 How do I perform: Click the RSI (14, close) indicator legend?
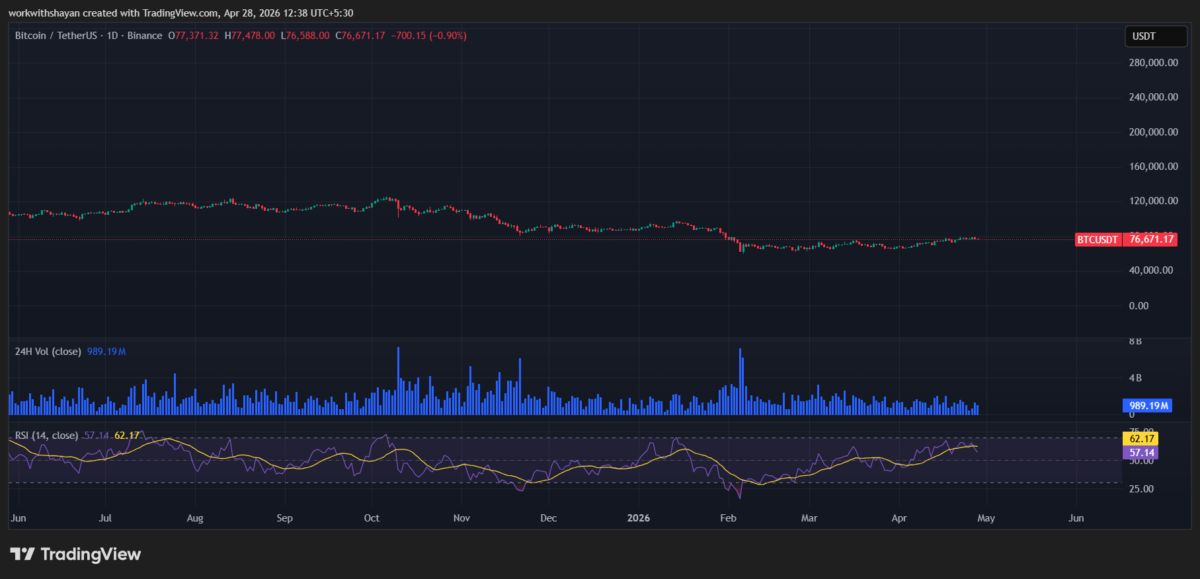pos(46,435)
